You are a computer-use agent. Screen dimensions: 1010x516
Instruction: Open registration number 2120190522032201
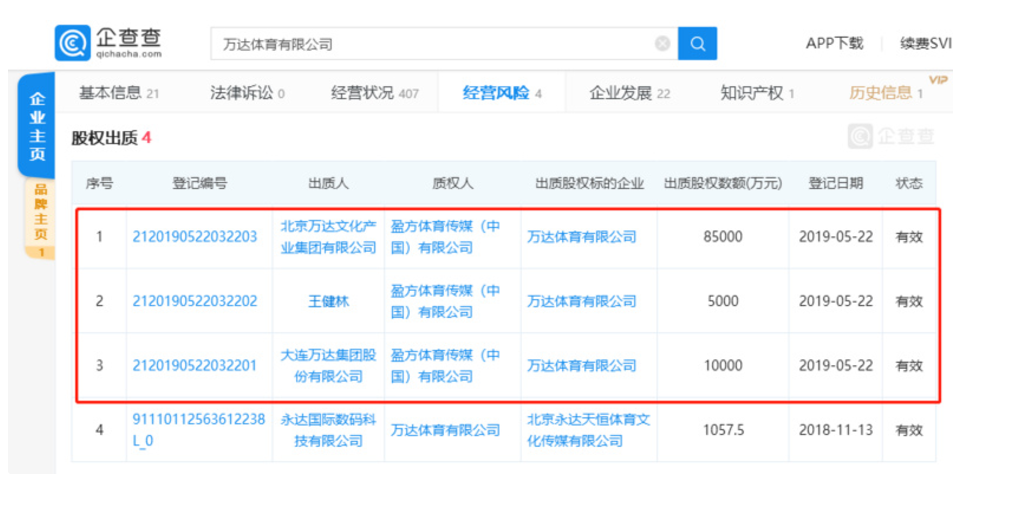pos(195,365)
